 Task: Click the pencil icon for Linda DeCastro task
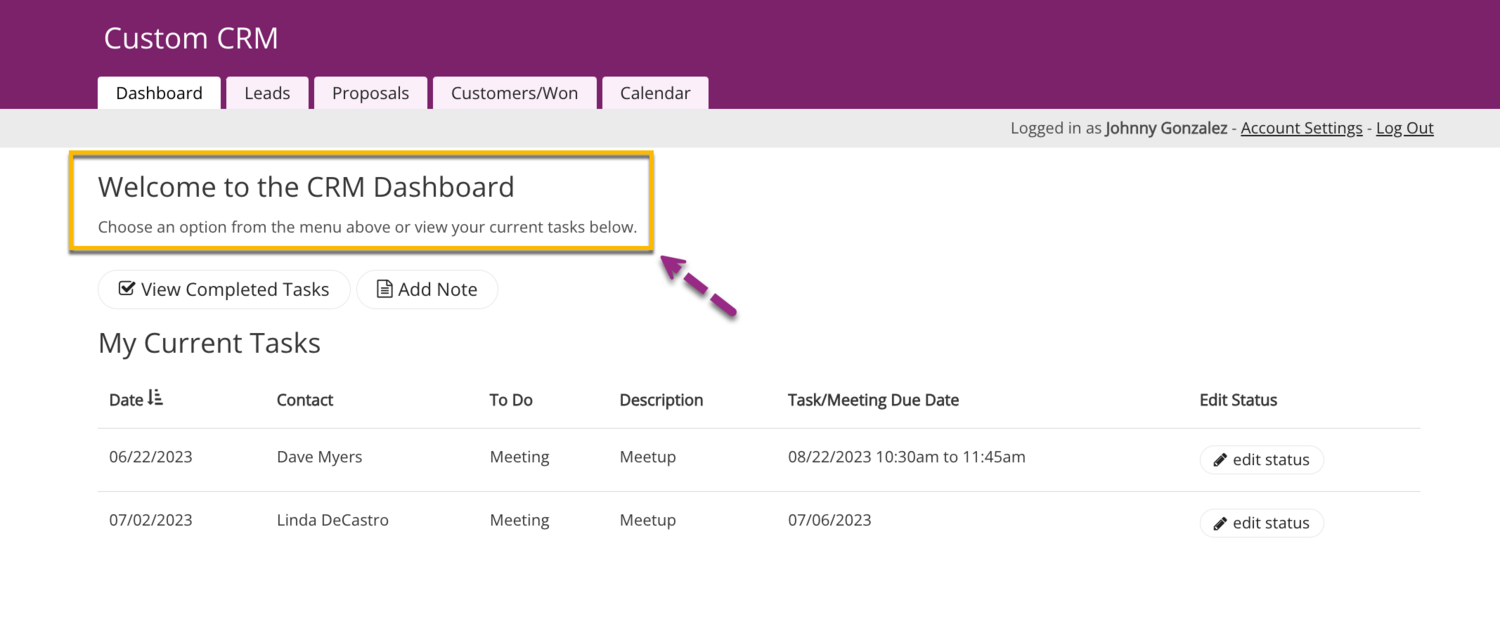1220,523
